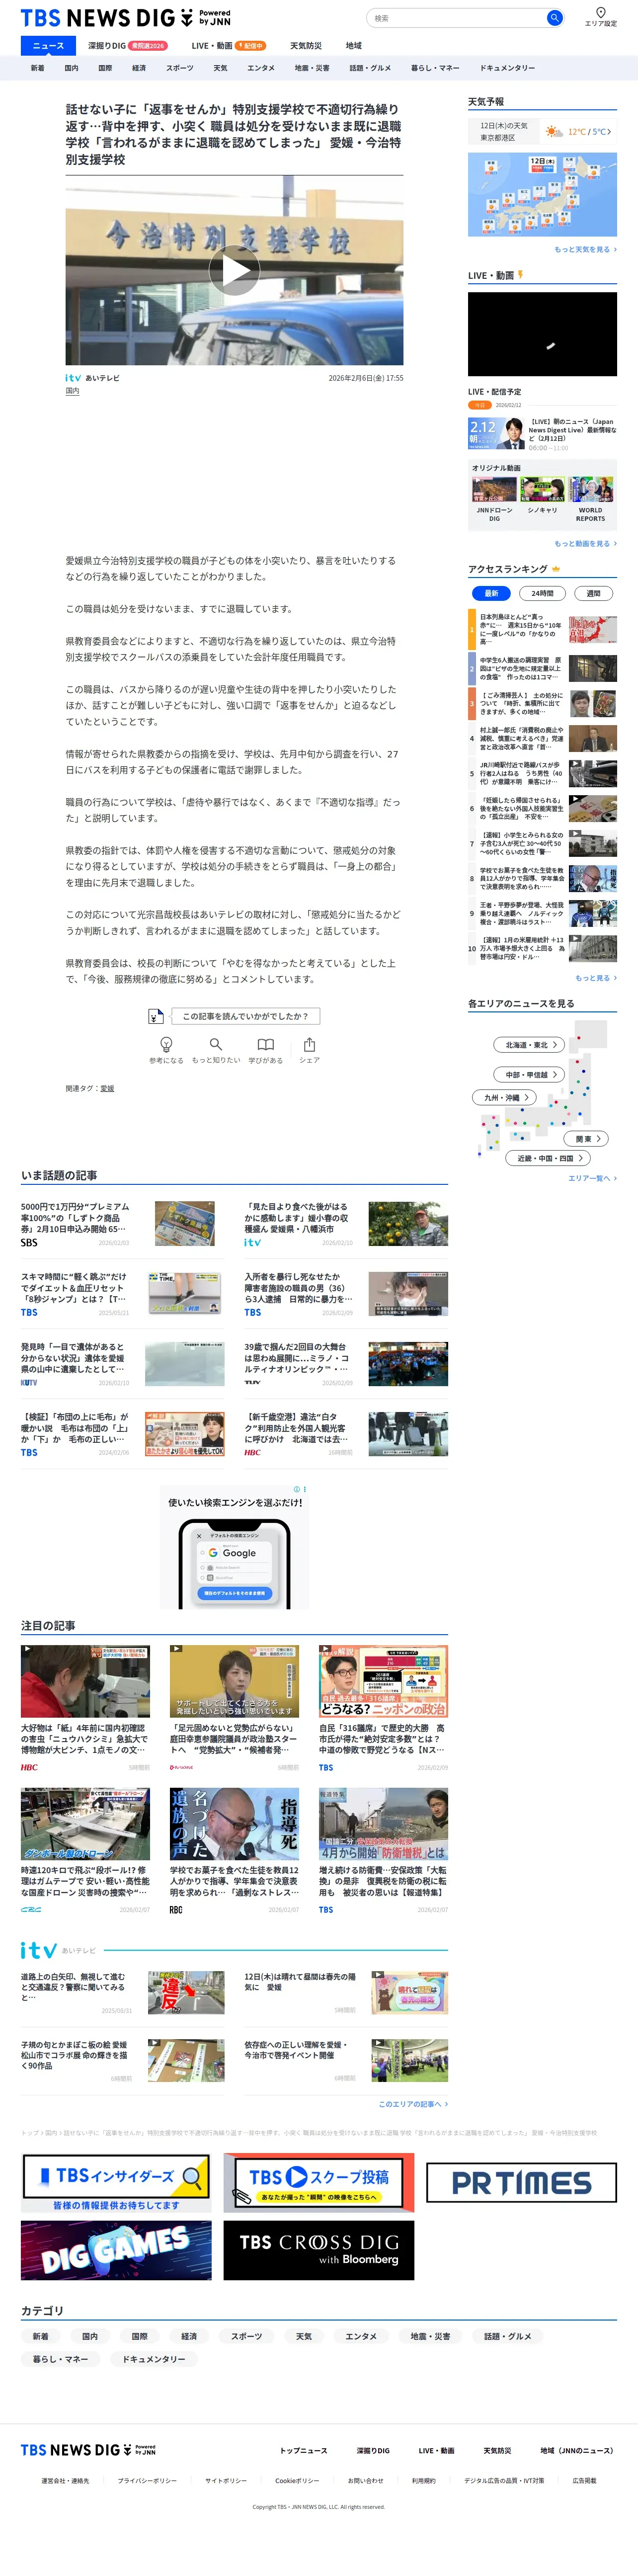Open ranking item 日本列島ほとんど真っ赤に
This screenshot has height=2576, width=638.
[542, 629]
